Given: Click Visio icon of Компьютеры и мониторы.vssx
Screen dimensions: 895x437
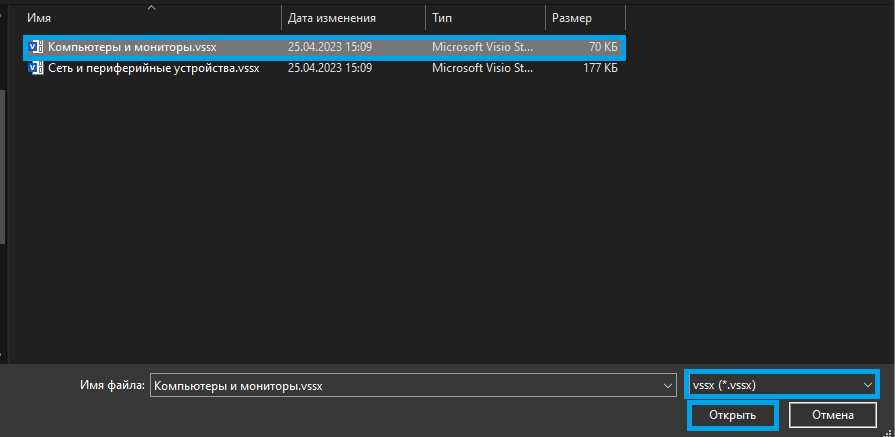Looking at the screenshot, I should pyautogui.click(x=36, y=47).
